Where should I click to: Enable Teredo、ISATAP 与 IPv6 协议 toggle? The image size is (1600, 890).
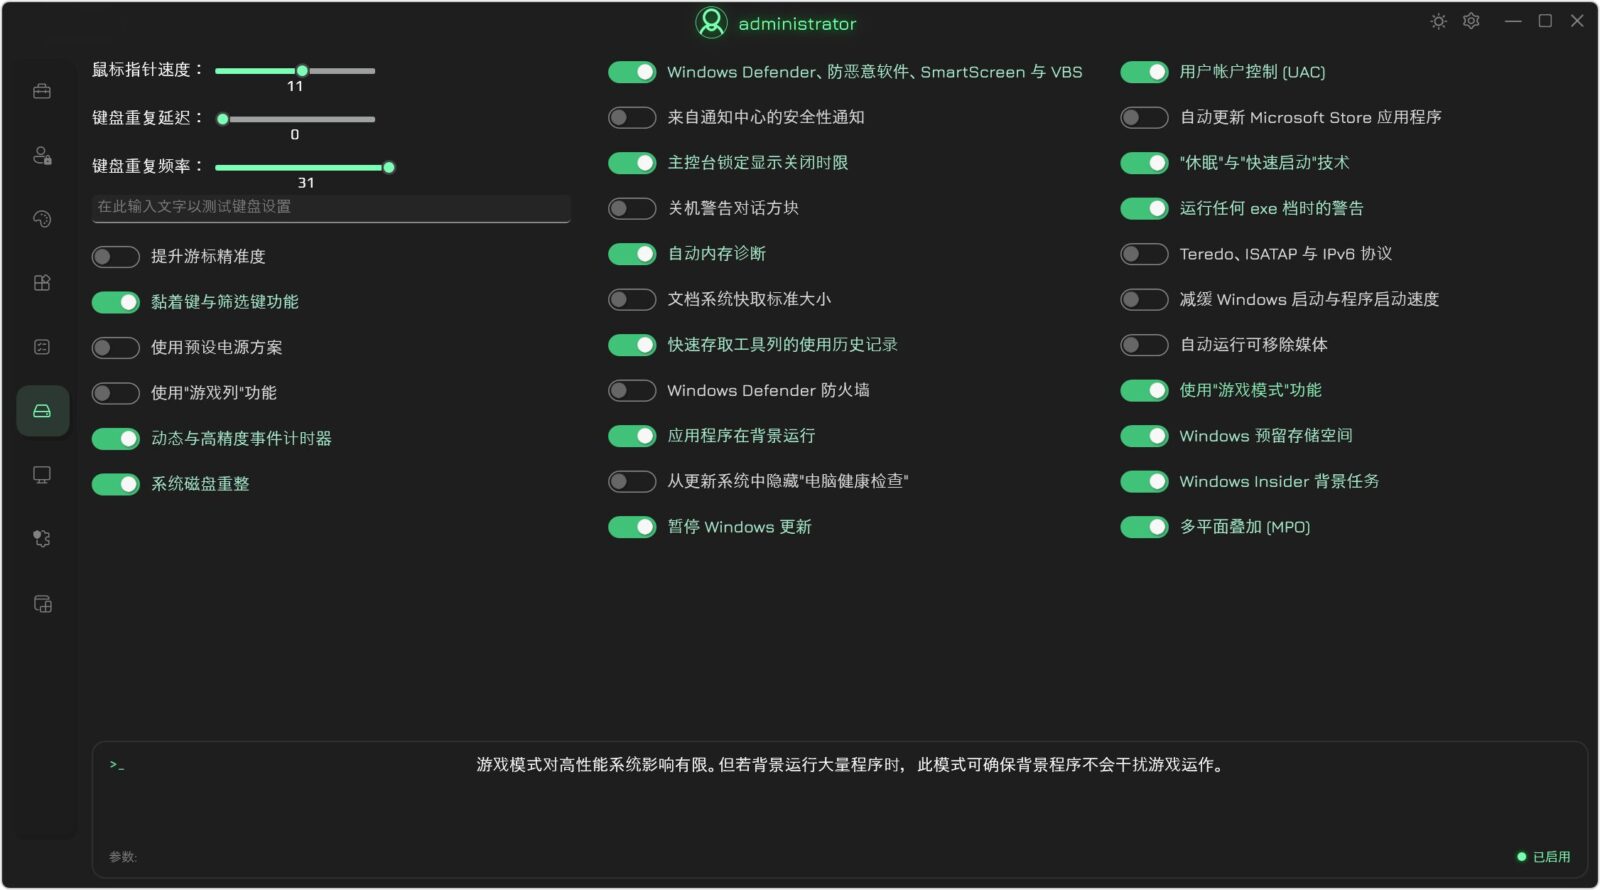1144,254
